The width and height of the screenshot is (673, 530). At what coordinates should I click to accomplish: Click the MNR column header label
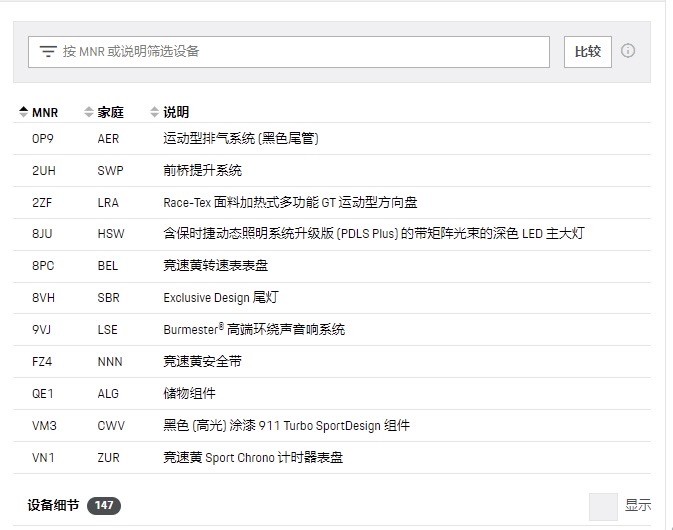[x=45, y=112]
